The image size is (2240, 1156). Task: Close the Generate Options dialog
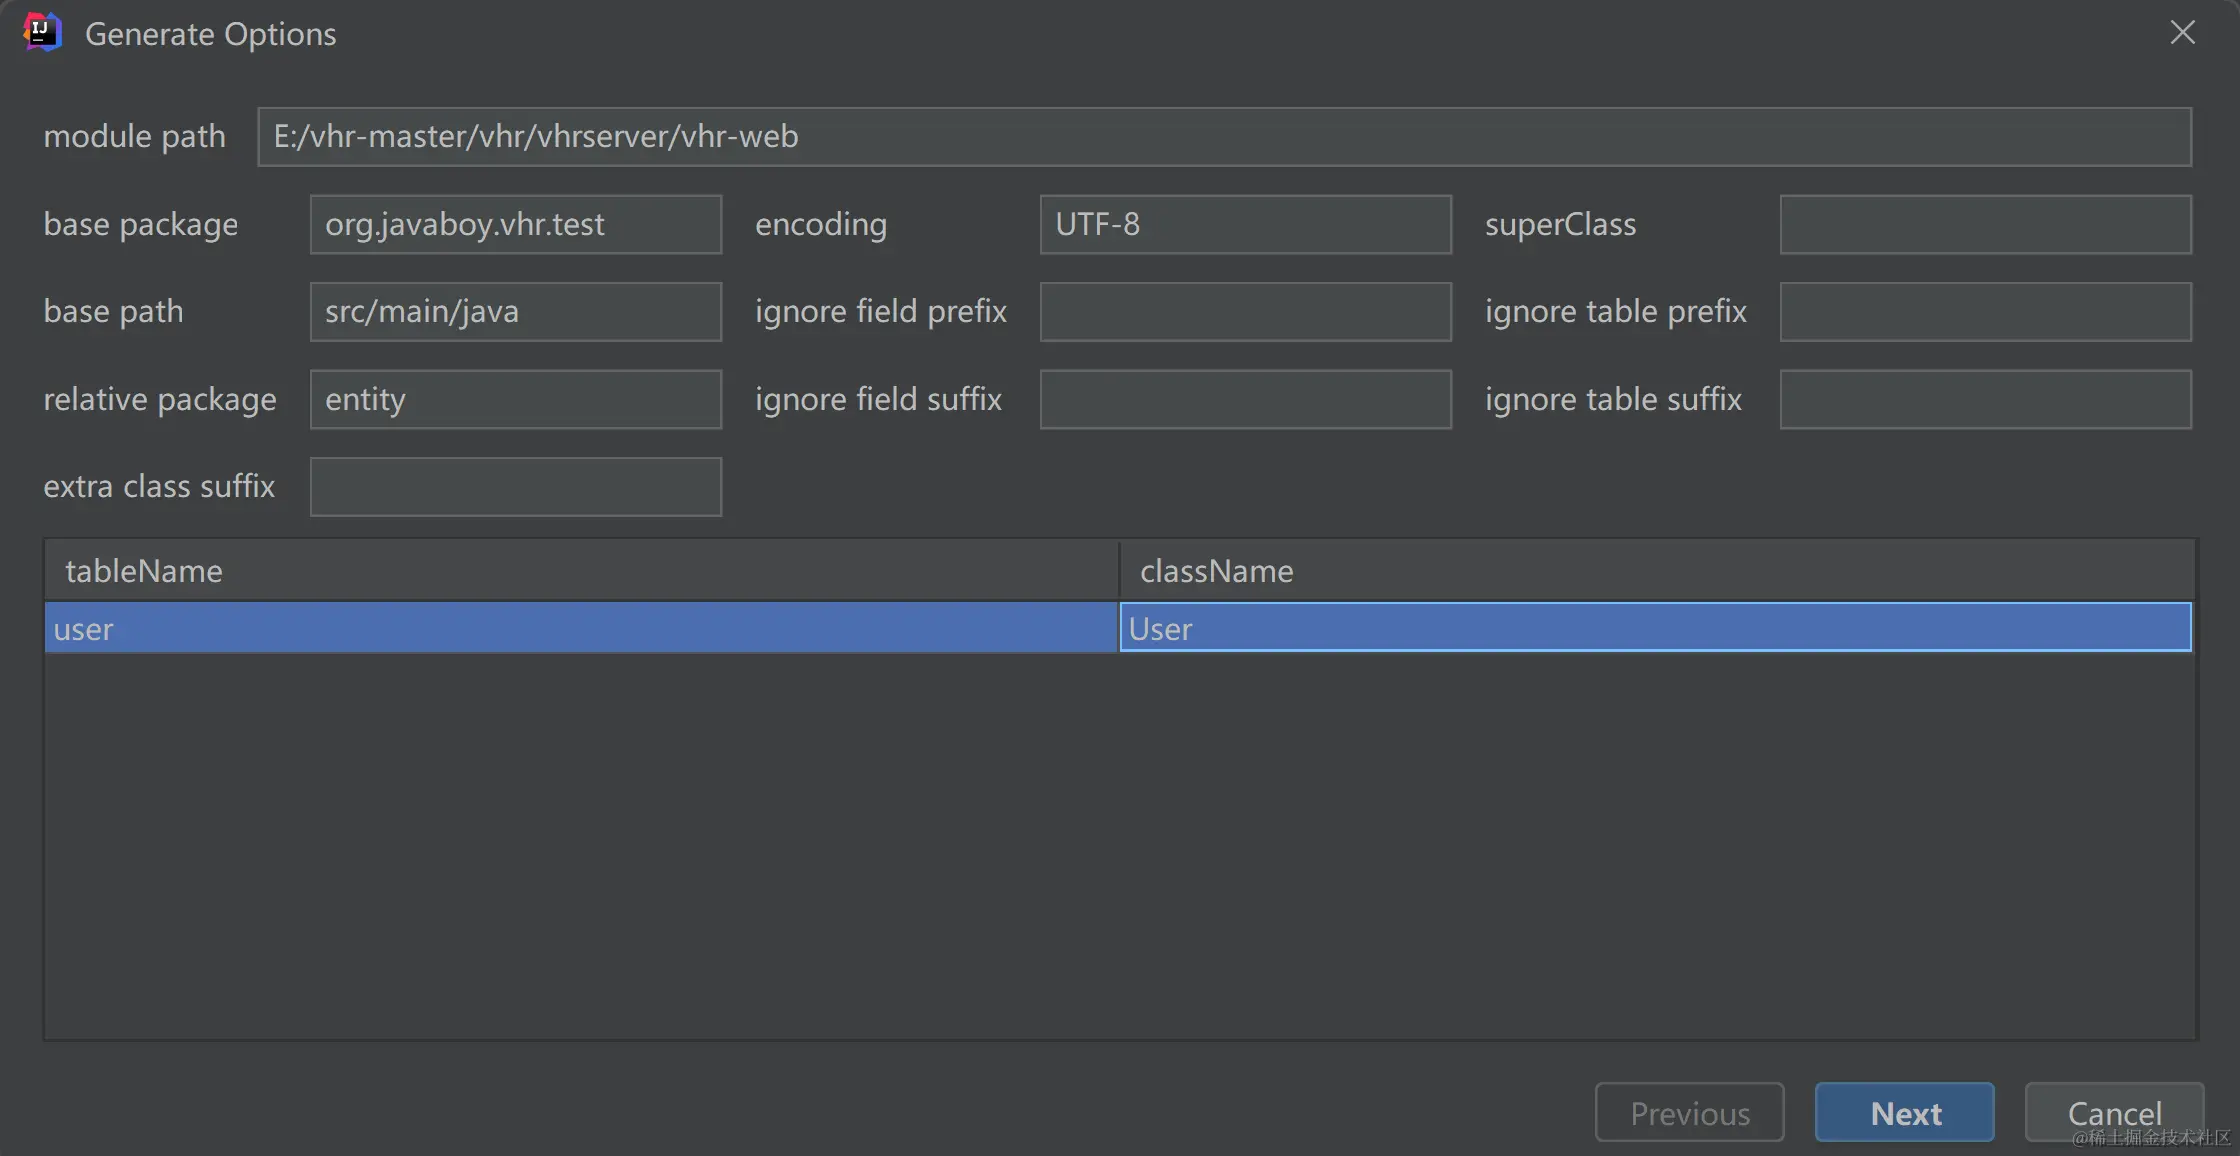(x=2182, y=33)
